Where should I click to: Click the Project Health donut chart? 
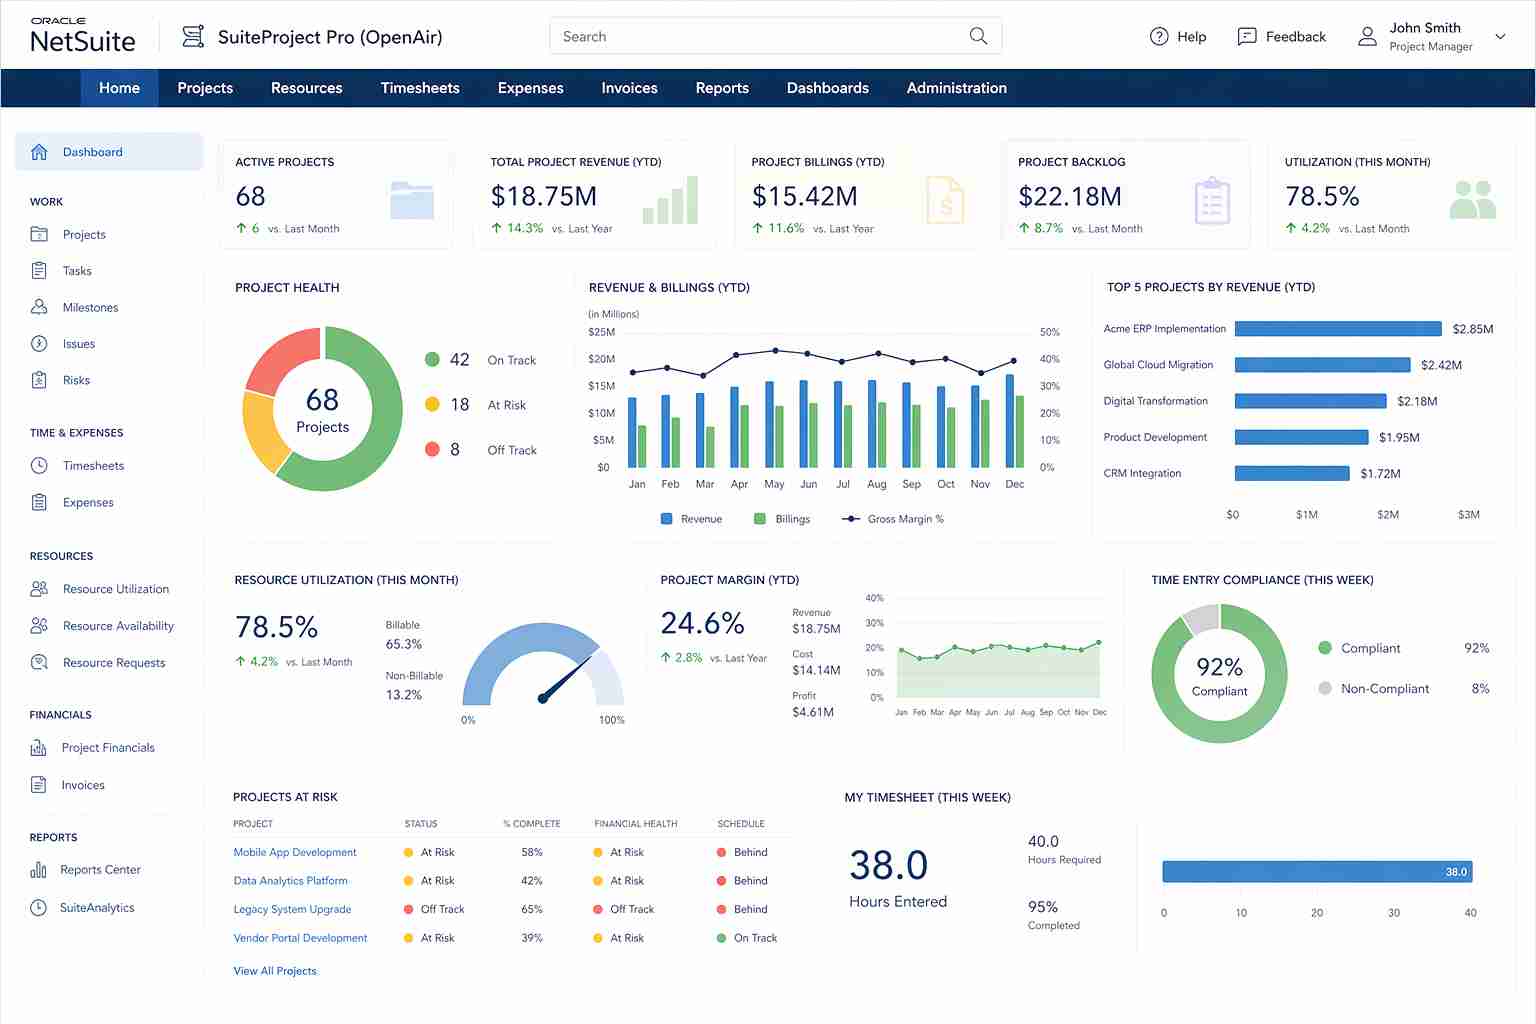click(x=322, y=409)
